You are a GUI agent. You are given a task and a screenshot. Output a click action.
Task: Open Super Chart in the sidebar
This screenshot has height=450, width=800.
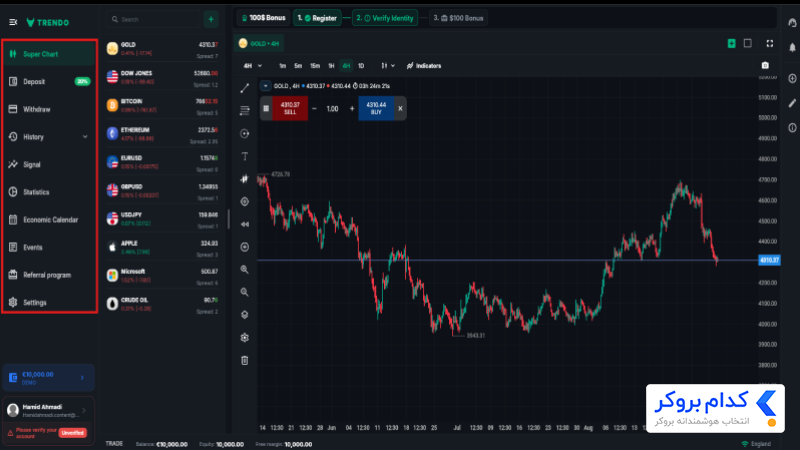(49, 54)
